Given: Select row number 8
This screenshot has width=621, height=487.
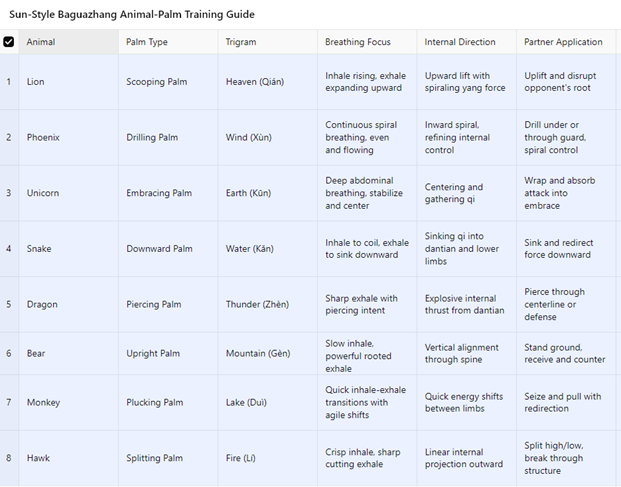Looking at the screenshot, I should pos(9,458).
